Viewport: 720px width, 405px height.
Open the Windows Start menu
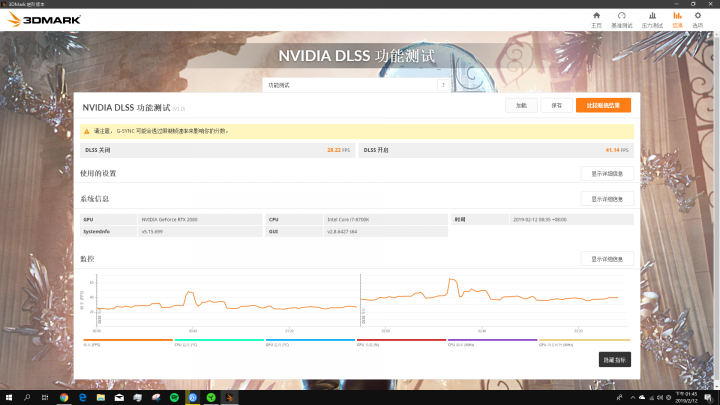9,397
